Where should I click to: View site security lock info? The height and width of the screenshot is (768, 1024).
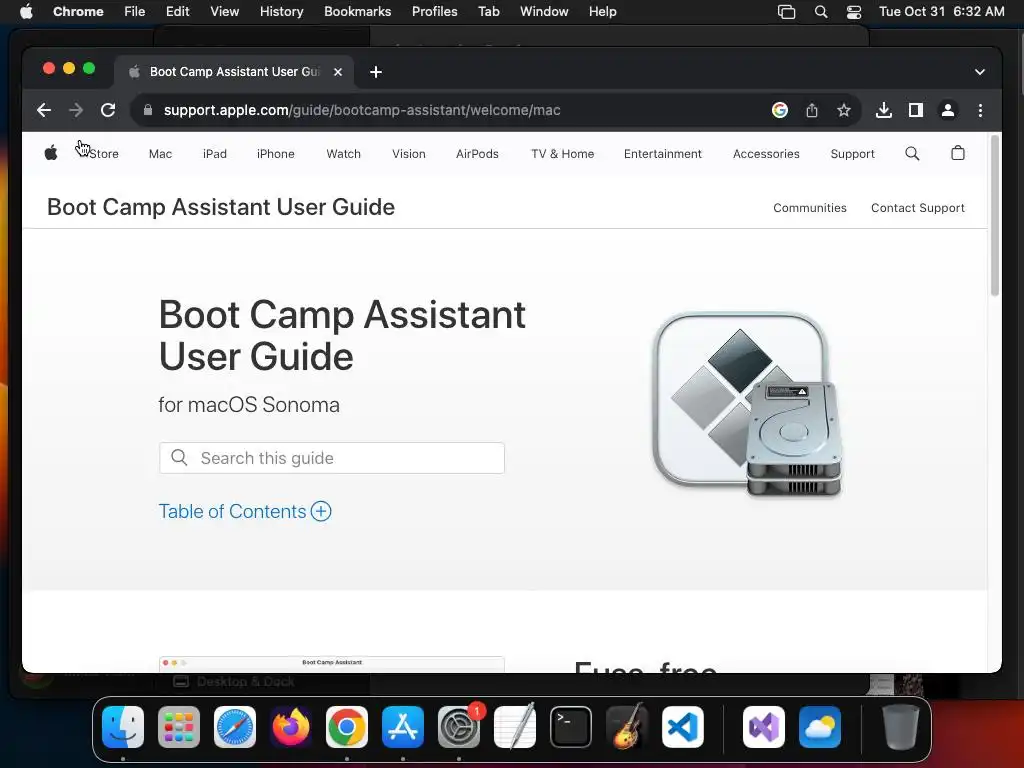point(148,110)
